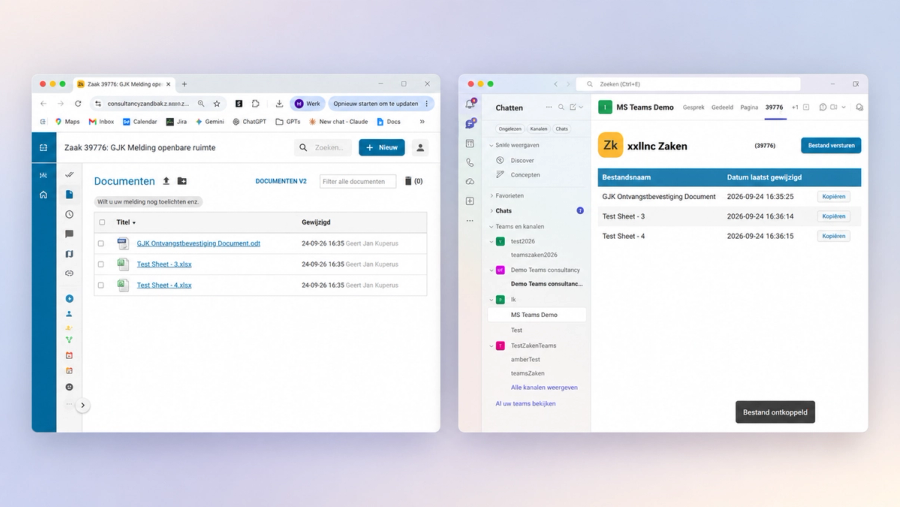The image size is (900, 507).
Task: Open user profile icon in Zaak header
Action: click(x=420, y=148)
